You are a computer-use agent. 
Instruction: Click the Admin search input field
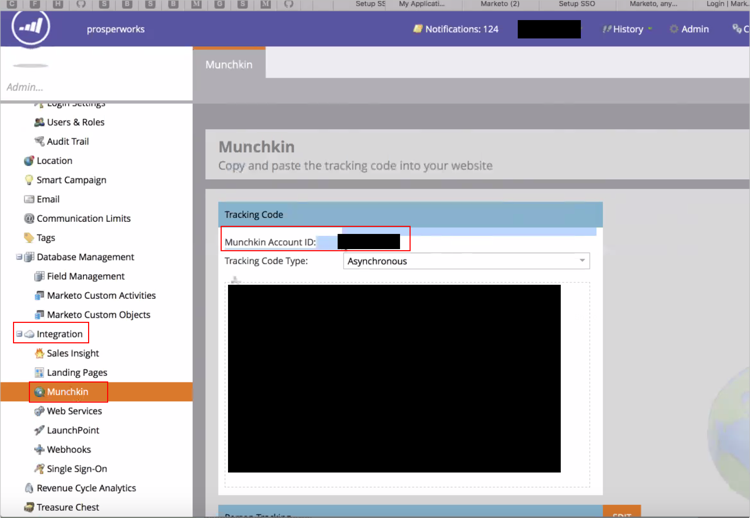point(95,87)
